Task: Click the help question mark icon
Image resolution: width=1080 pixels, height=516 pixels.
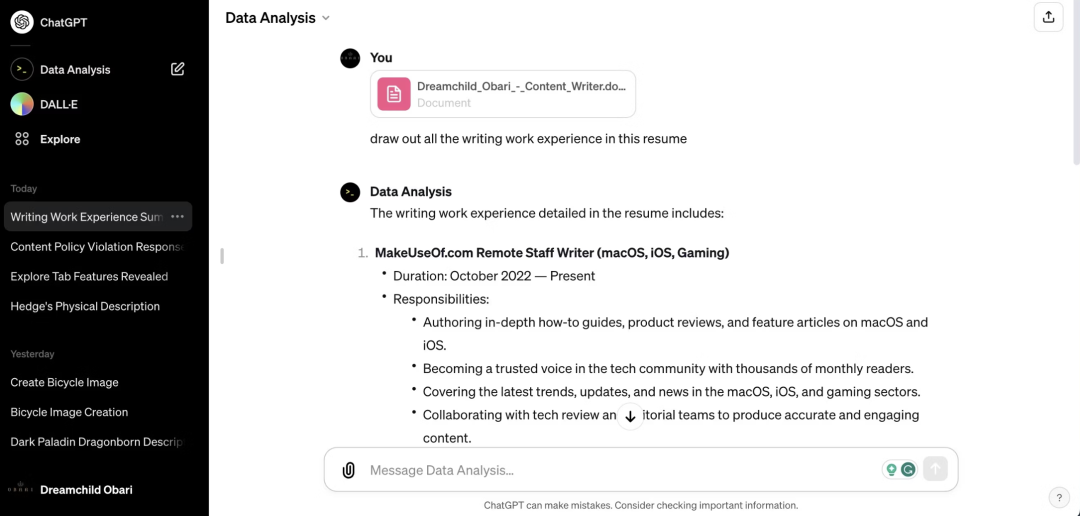Action: tap(1059, 498)
